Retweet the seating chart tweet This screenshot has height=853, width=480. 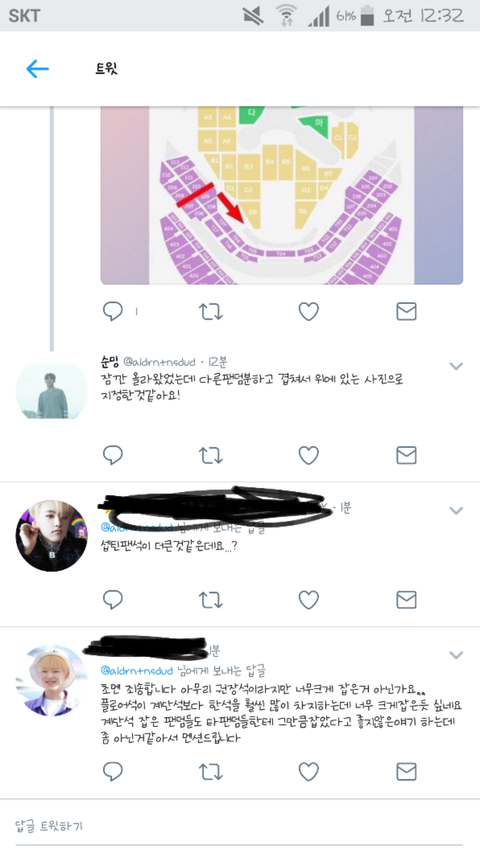(x=210, y=311)
